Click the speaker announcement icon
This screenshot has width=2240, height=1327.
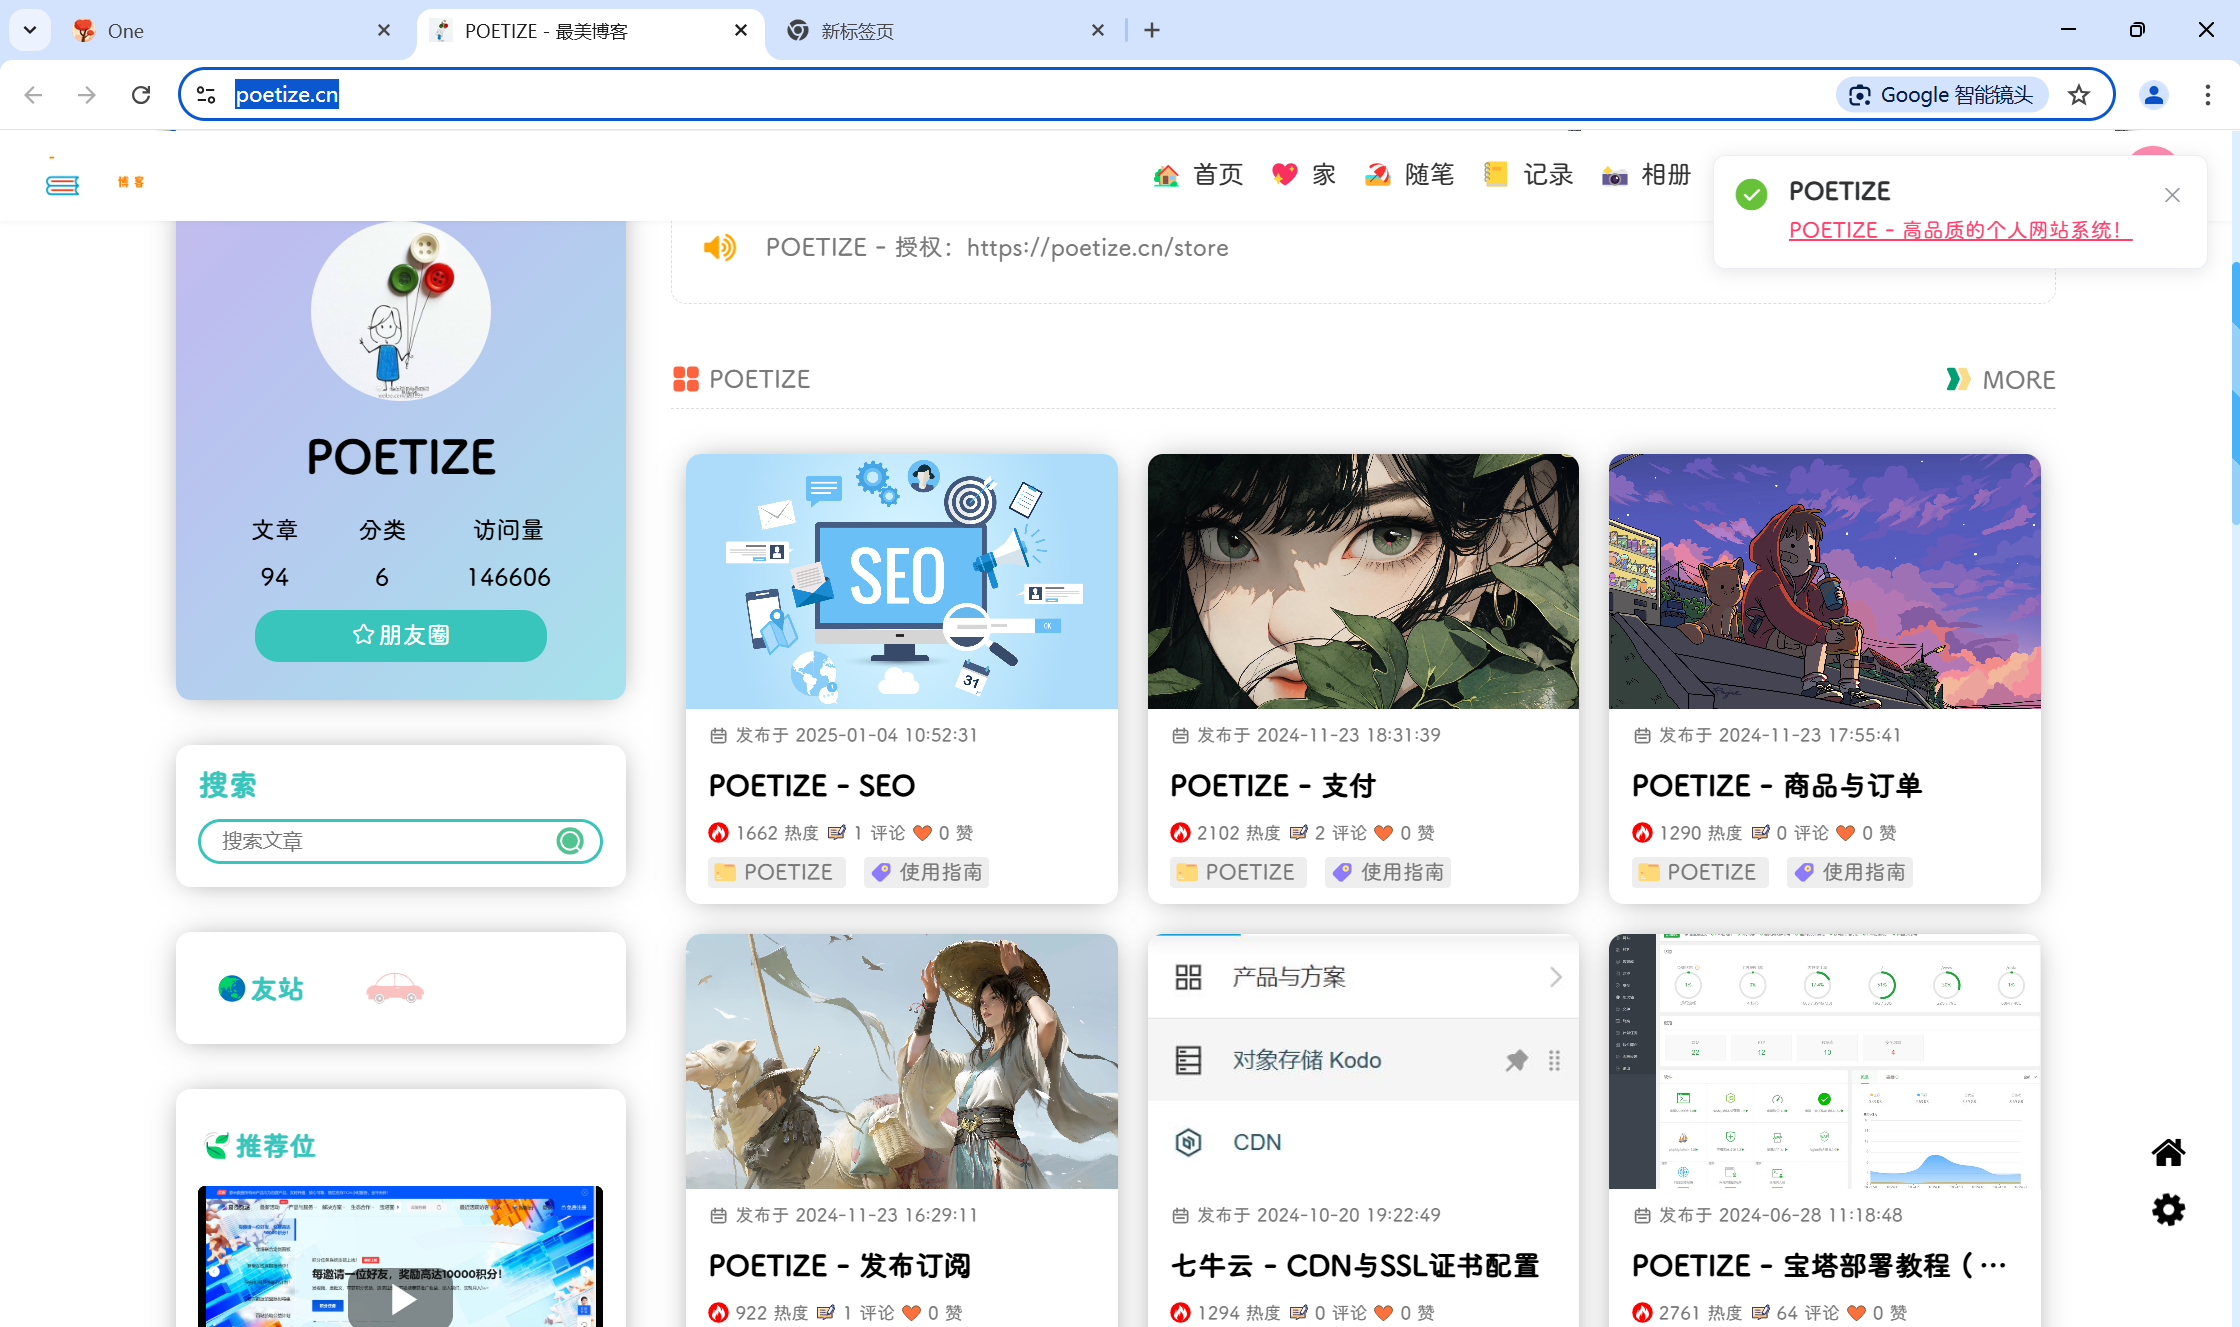(719, 248)
